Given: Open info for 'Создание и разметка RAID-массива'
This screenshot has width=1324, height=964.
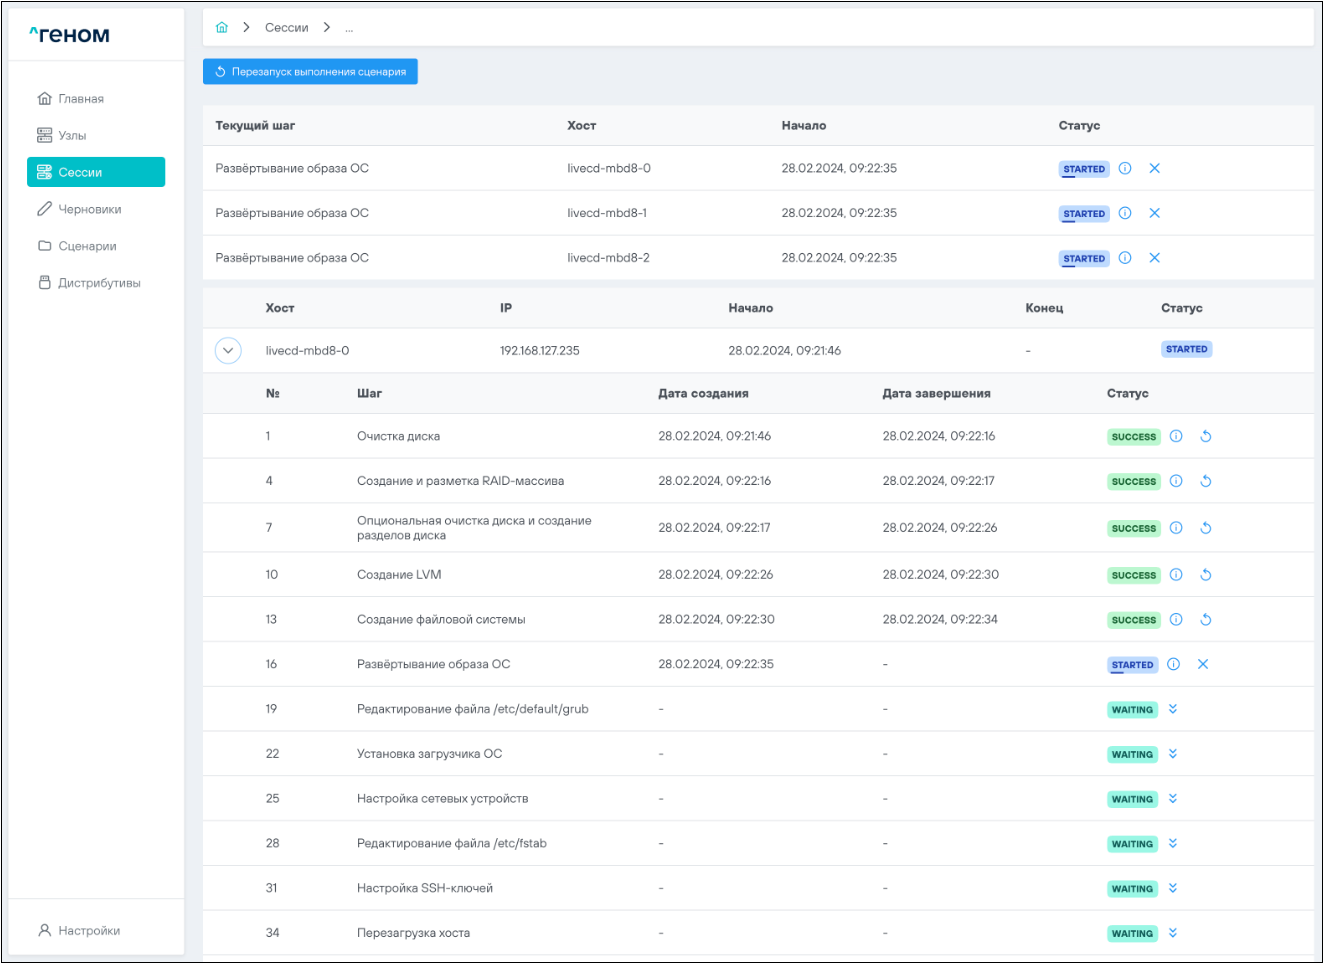Looking at the screenshot, I should pyautogui.click(x=1176, y=482).
